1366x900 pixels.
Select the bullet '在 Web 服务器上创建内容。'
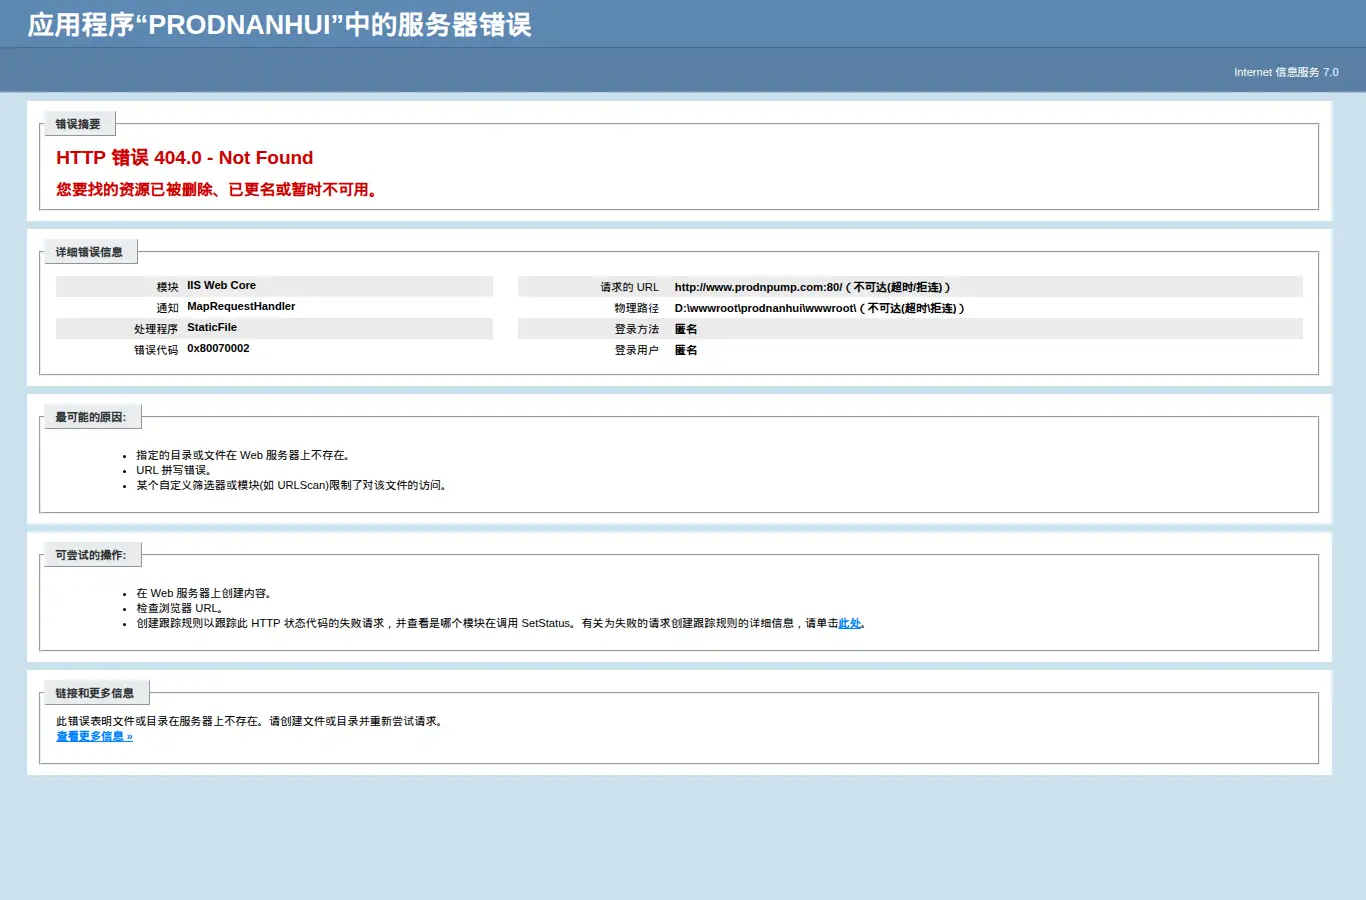[205, 593]
